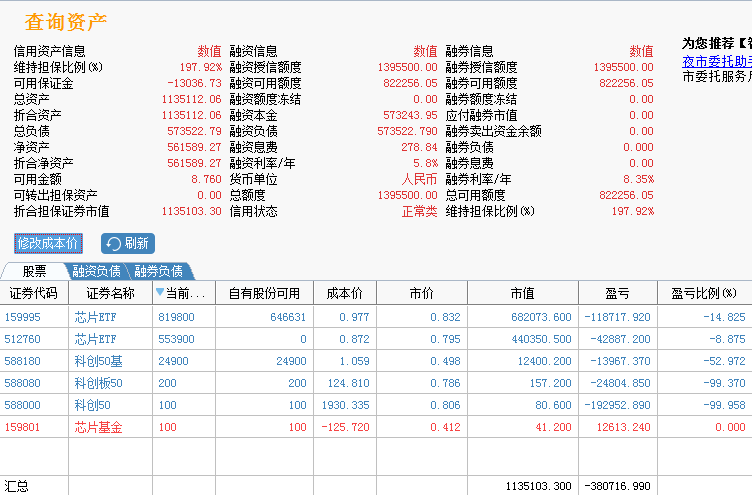
Task: Click 科创板50 security name
Action: pyautogui.click(x=98, y=383)
